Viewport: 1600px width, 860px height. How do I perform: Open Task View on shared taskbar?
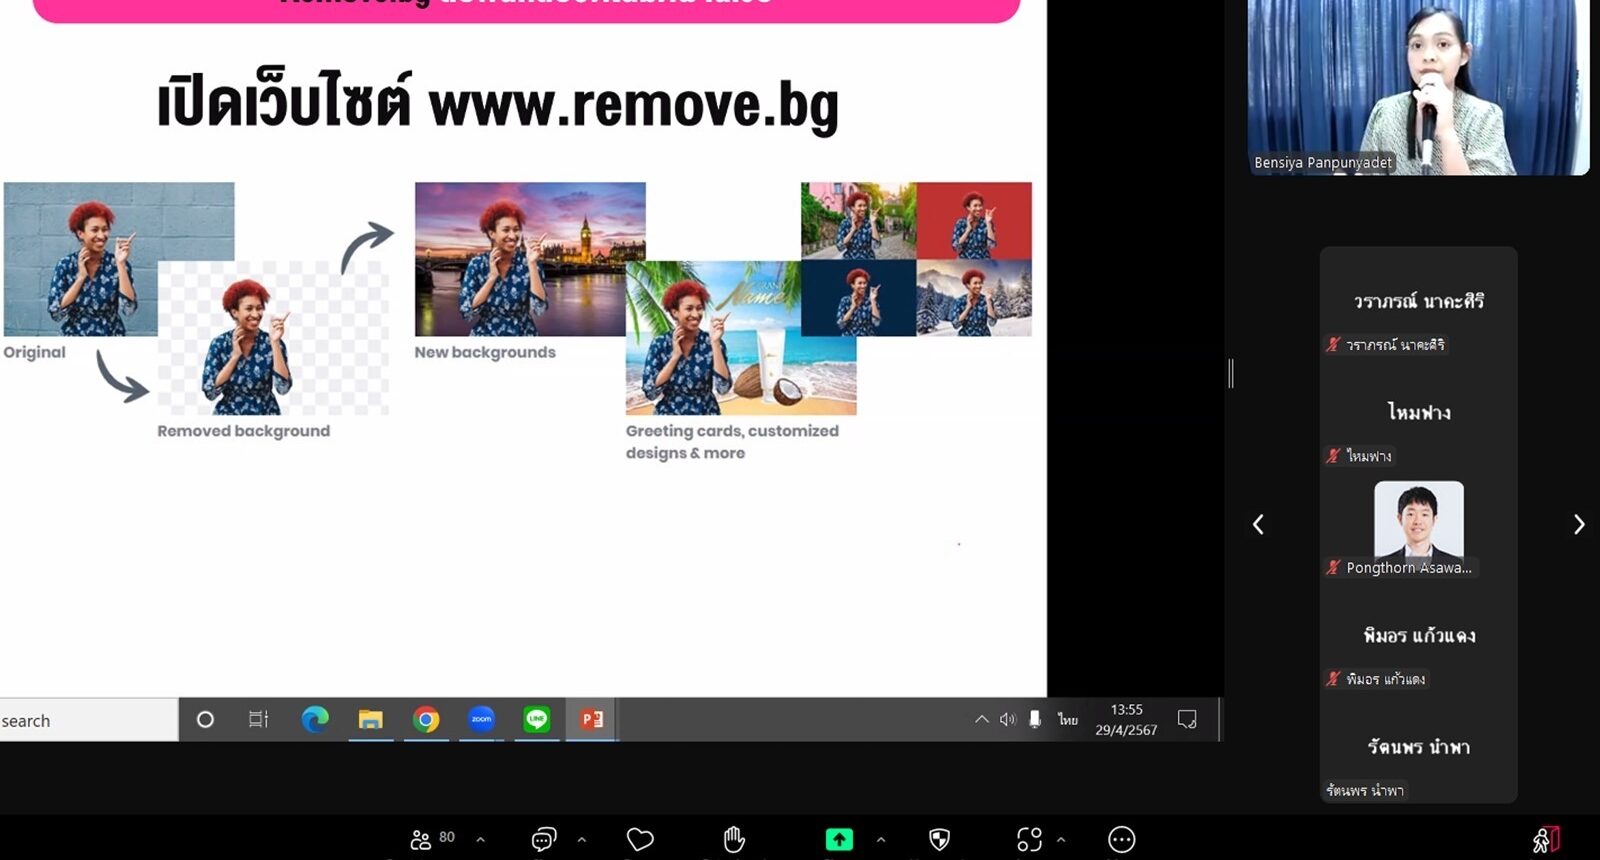[258, 720]
